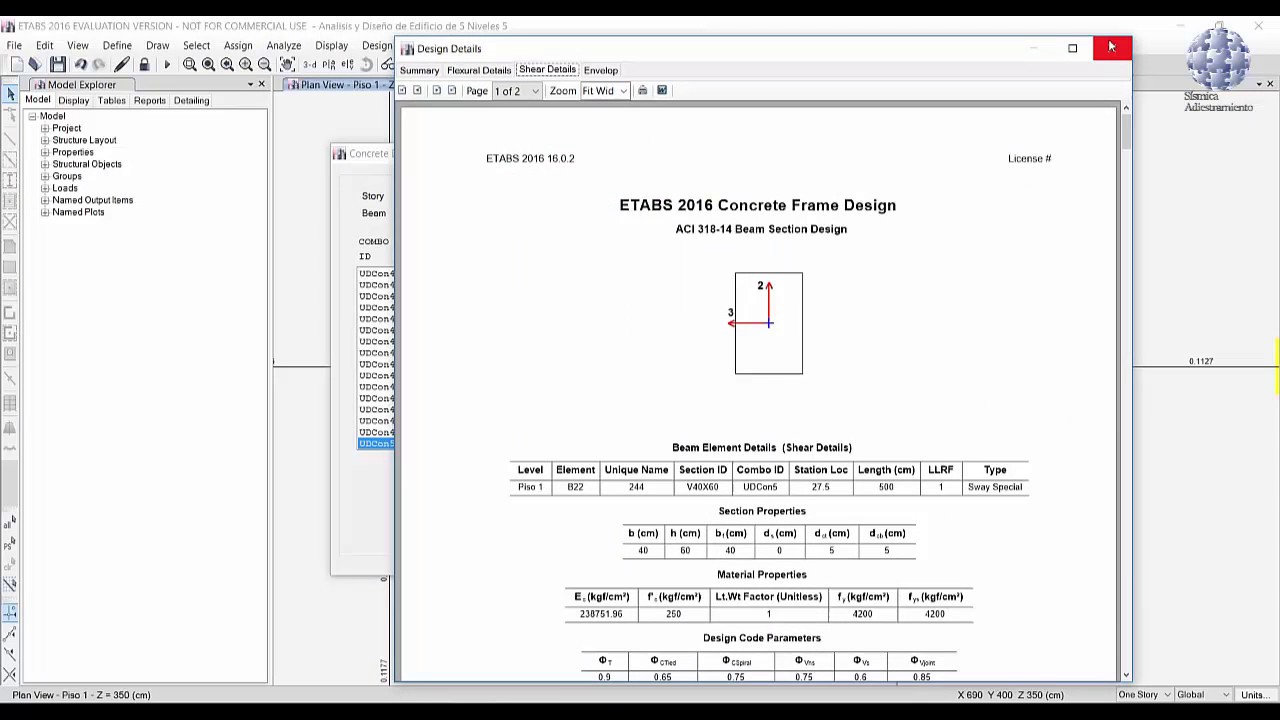The height and width of the screenshot is (720, 1280).
Task: Open the Display tab in Model Explorer
Action: click(x=73, y=100)
